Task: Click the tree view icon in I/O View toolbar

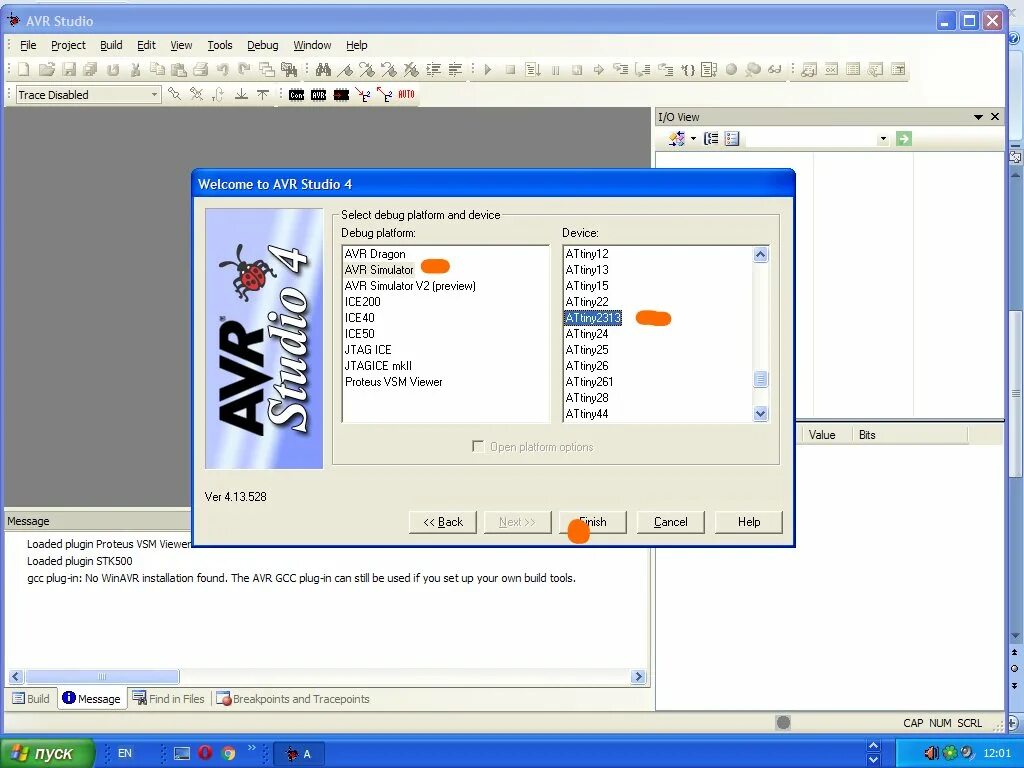Action: click(711, 138)
